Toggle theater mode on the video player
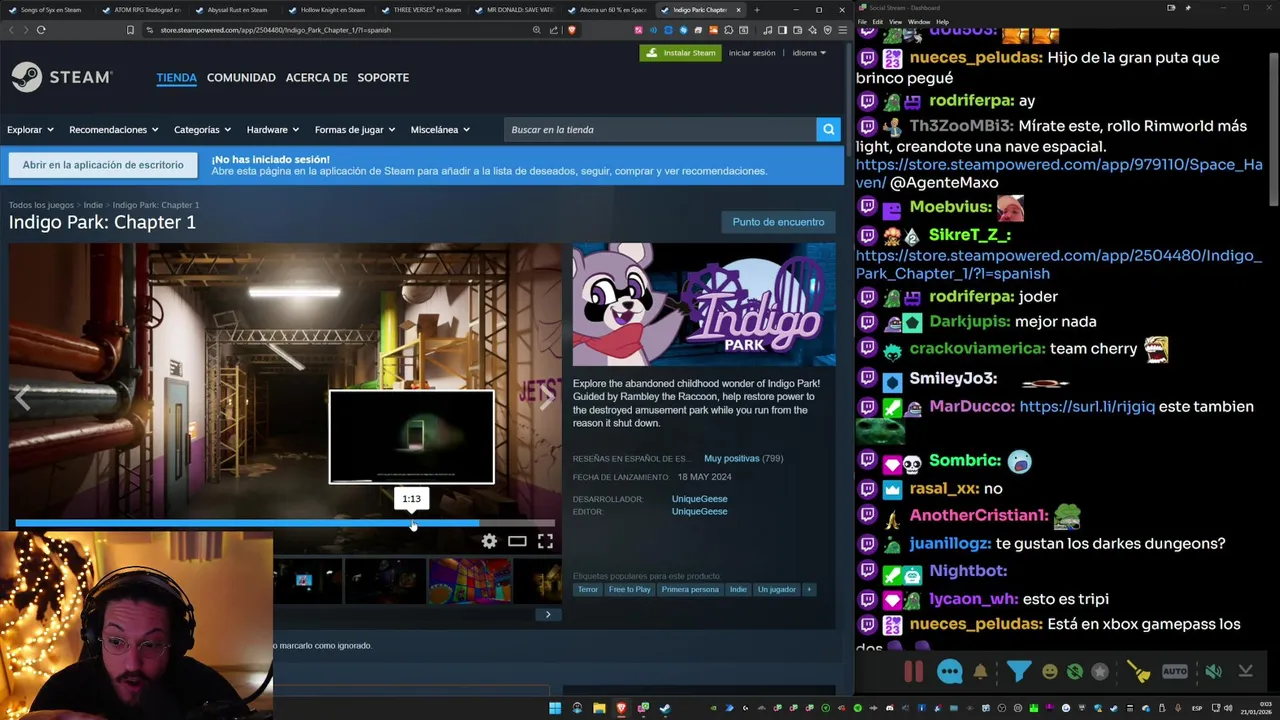Image resolution: width=1280 pixels, height=720 pixels. (517, 541)
